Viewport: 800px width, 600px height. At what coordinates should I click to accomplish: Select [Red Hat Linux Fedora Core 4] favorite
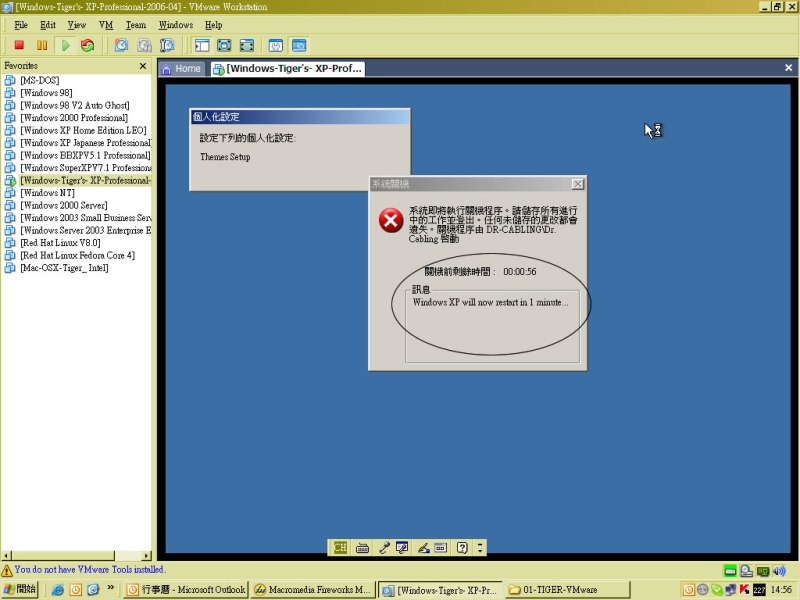pyautogui.click(x=78, y=255)
